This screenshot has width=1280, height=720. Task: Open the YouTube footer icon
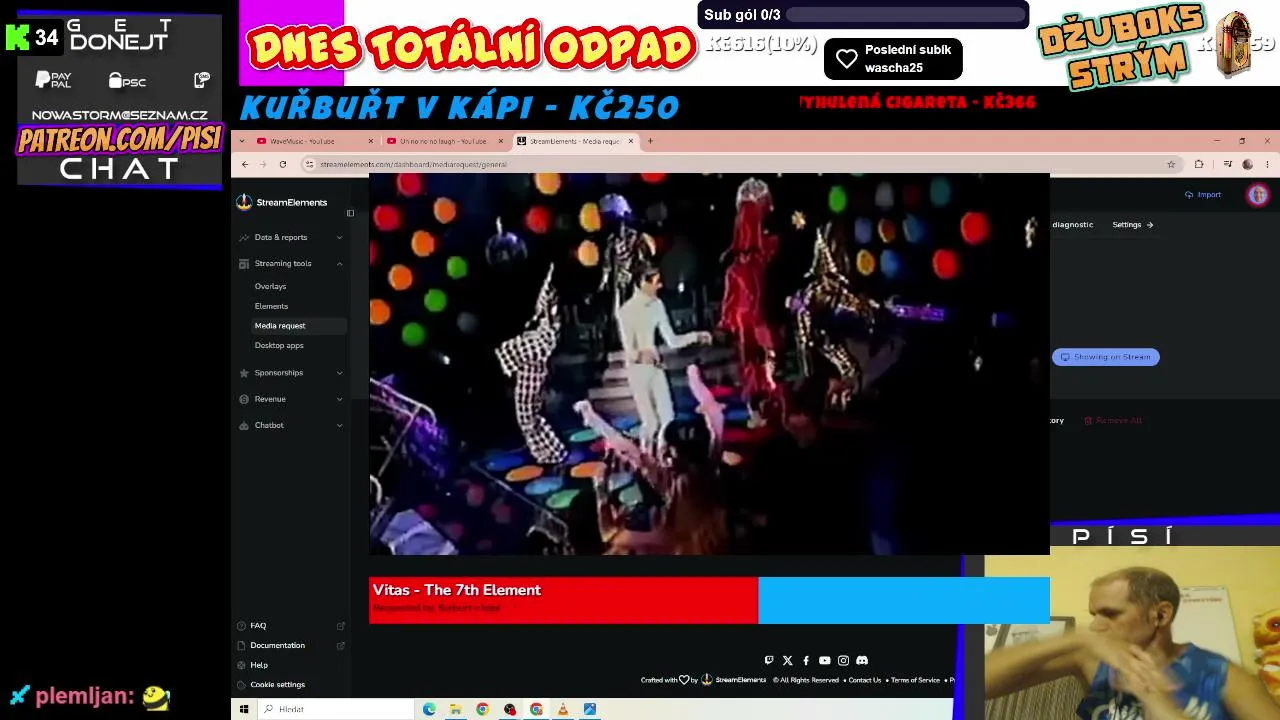(x=824, y=660)
